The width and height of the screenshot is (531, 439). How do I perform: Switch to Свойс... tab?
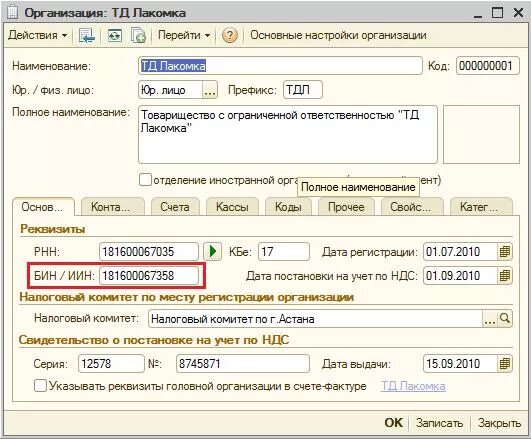[412, 207]
